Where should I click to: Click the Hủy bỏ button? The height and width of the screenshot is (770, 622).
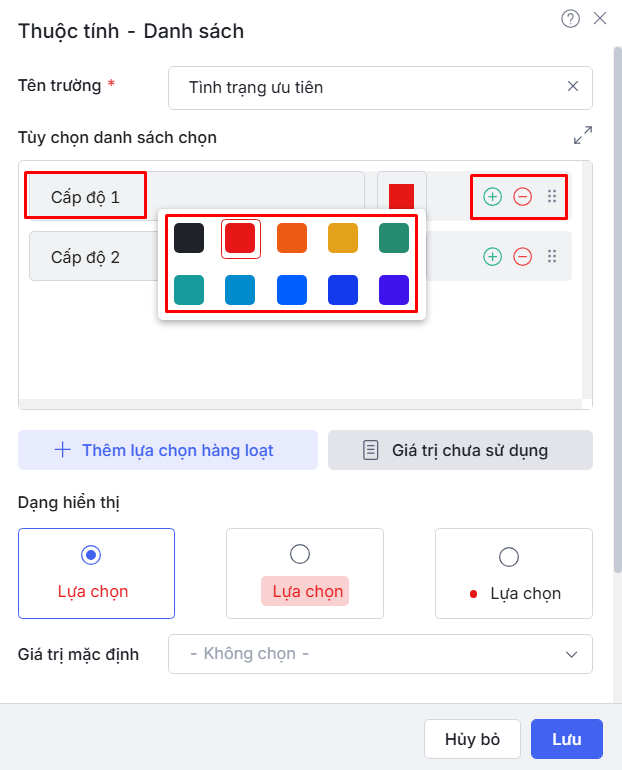(472, 740)
